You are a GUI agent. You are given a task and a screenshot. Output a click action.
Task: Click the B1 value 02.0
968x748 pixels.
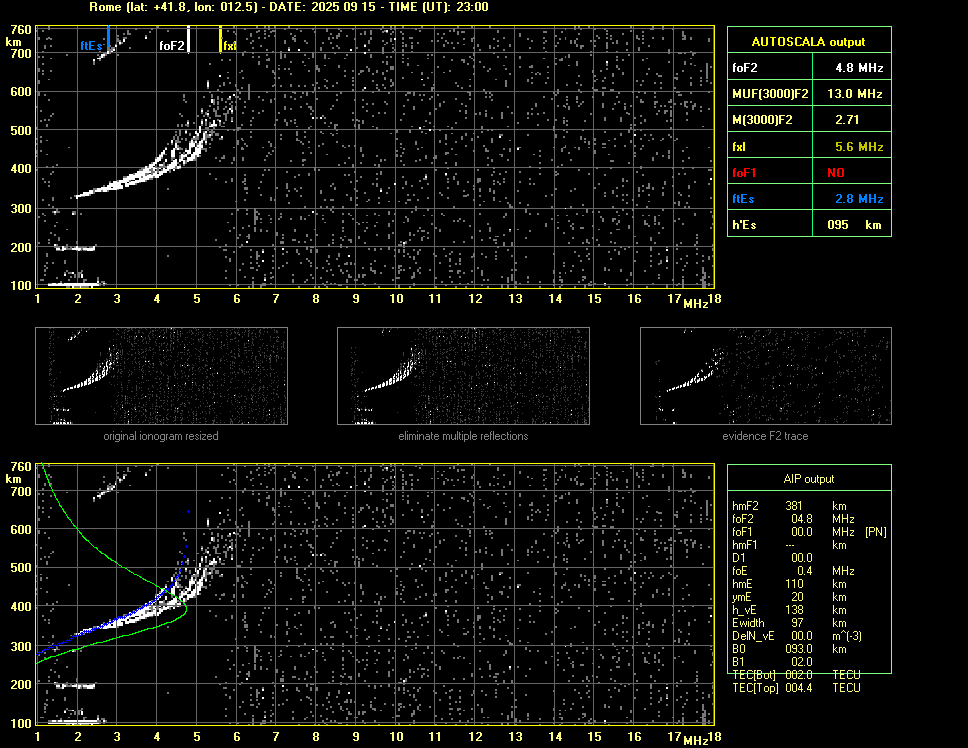(x=802, y=662)
